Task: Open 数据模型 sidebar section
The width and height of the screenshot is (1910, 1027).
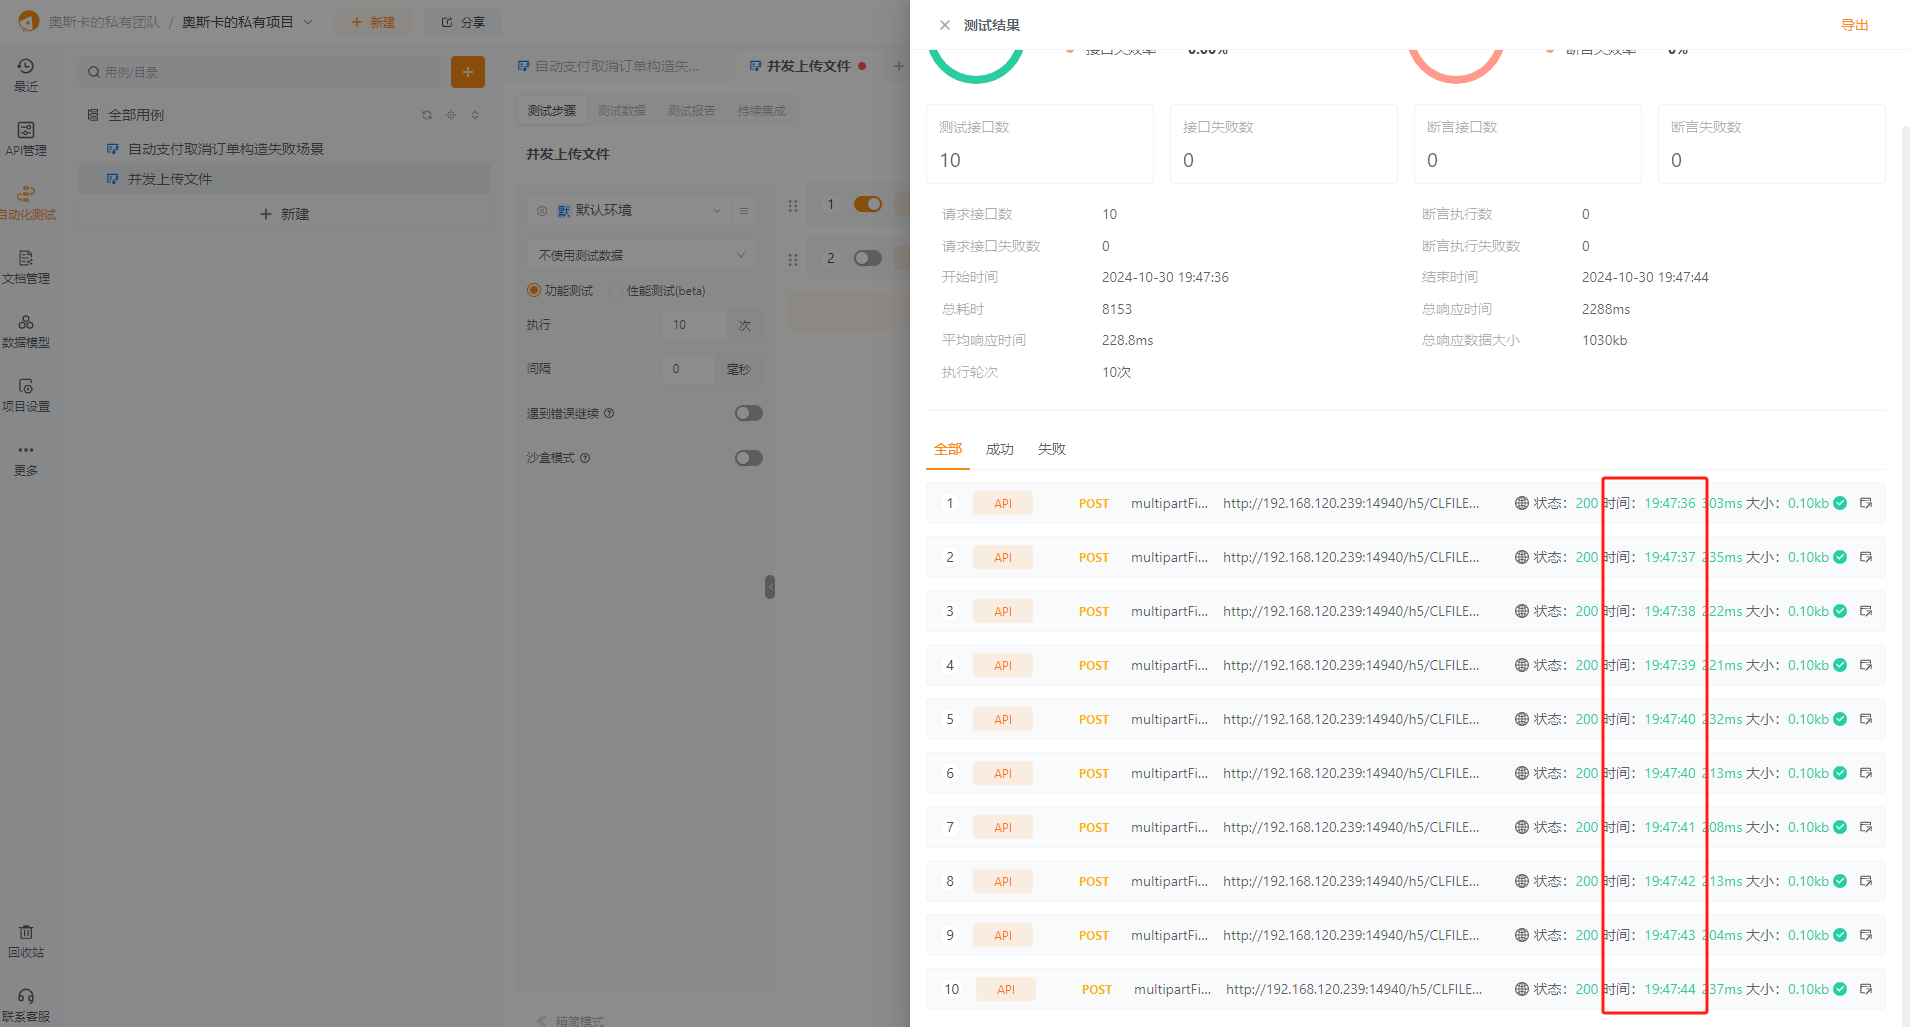Action: 26,331
